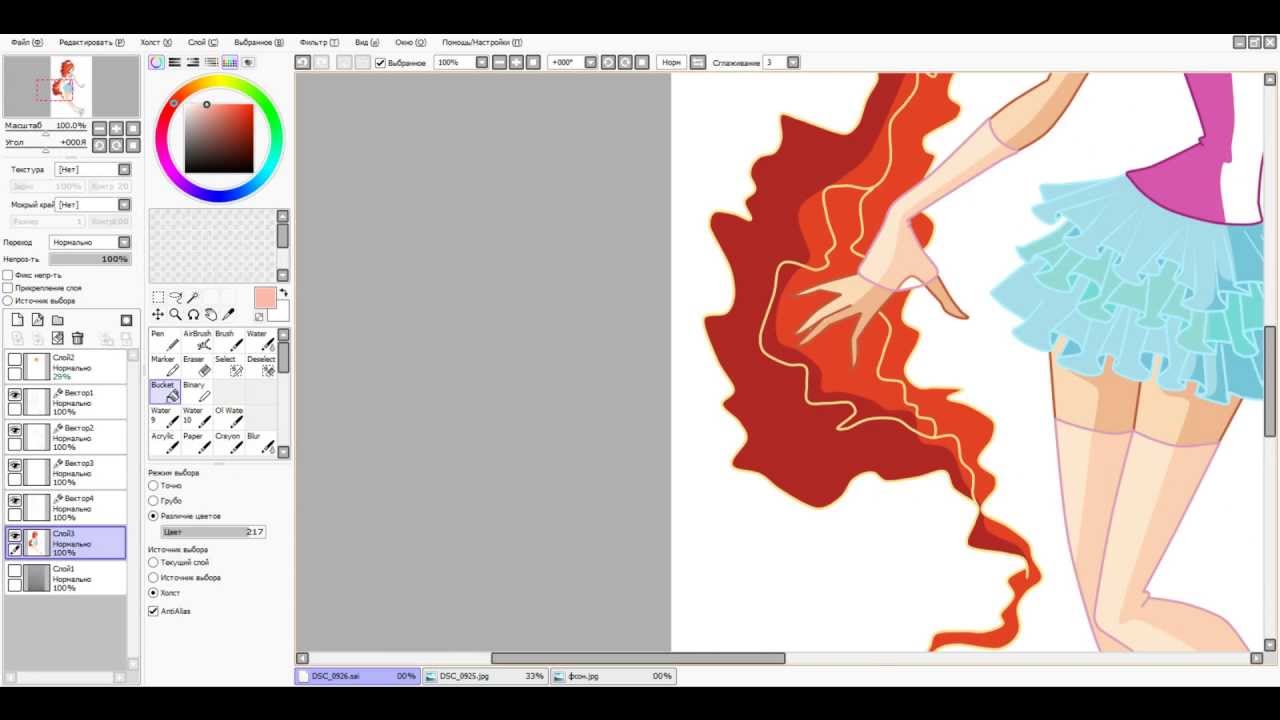
Task: Choose the Blur tool
Action: pos(261,442)
